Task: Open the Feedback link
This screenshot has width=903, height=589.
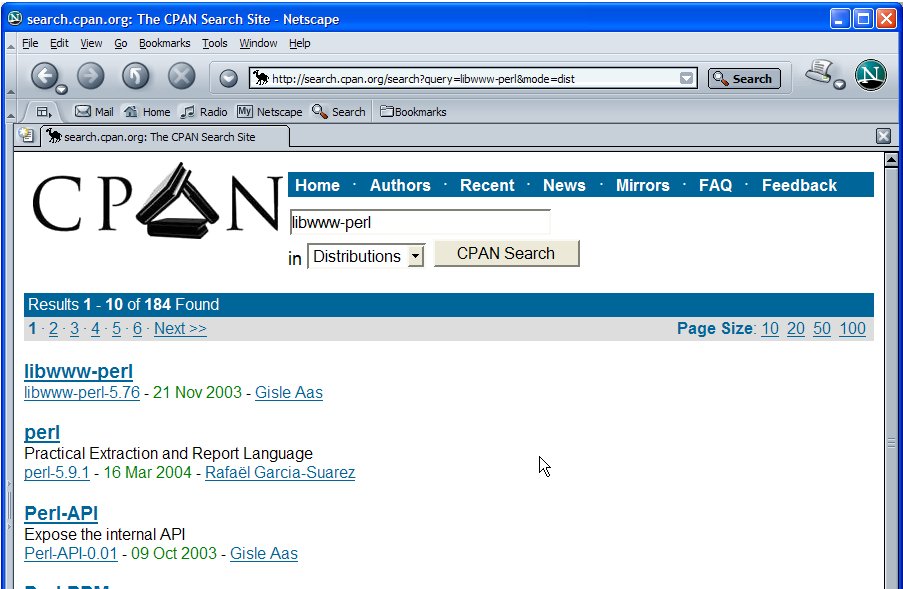Action: (x=799, y=185)
